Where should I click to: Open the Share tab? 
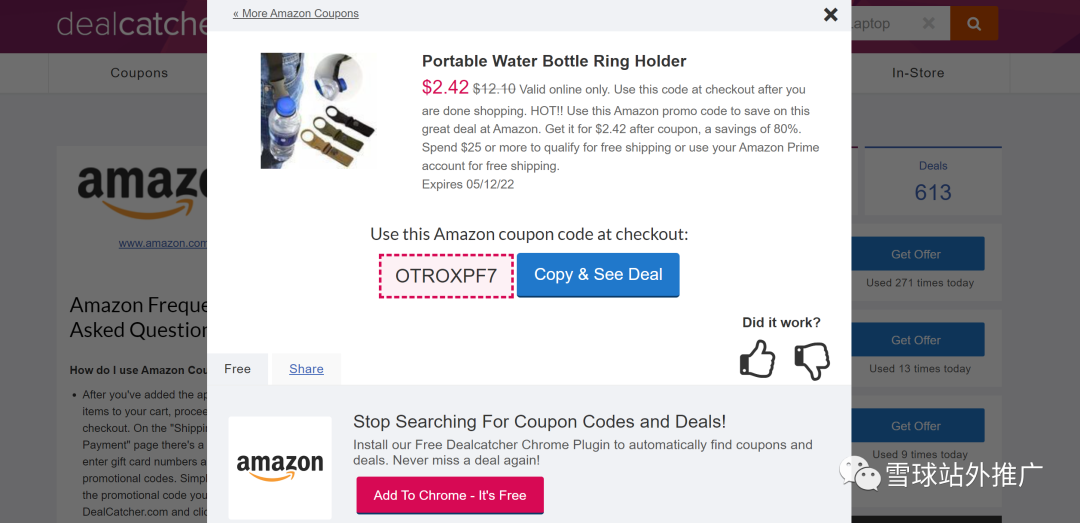click(306, 369)
